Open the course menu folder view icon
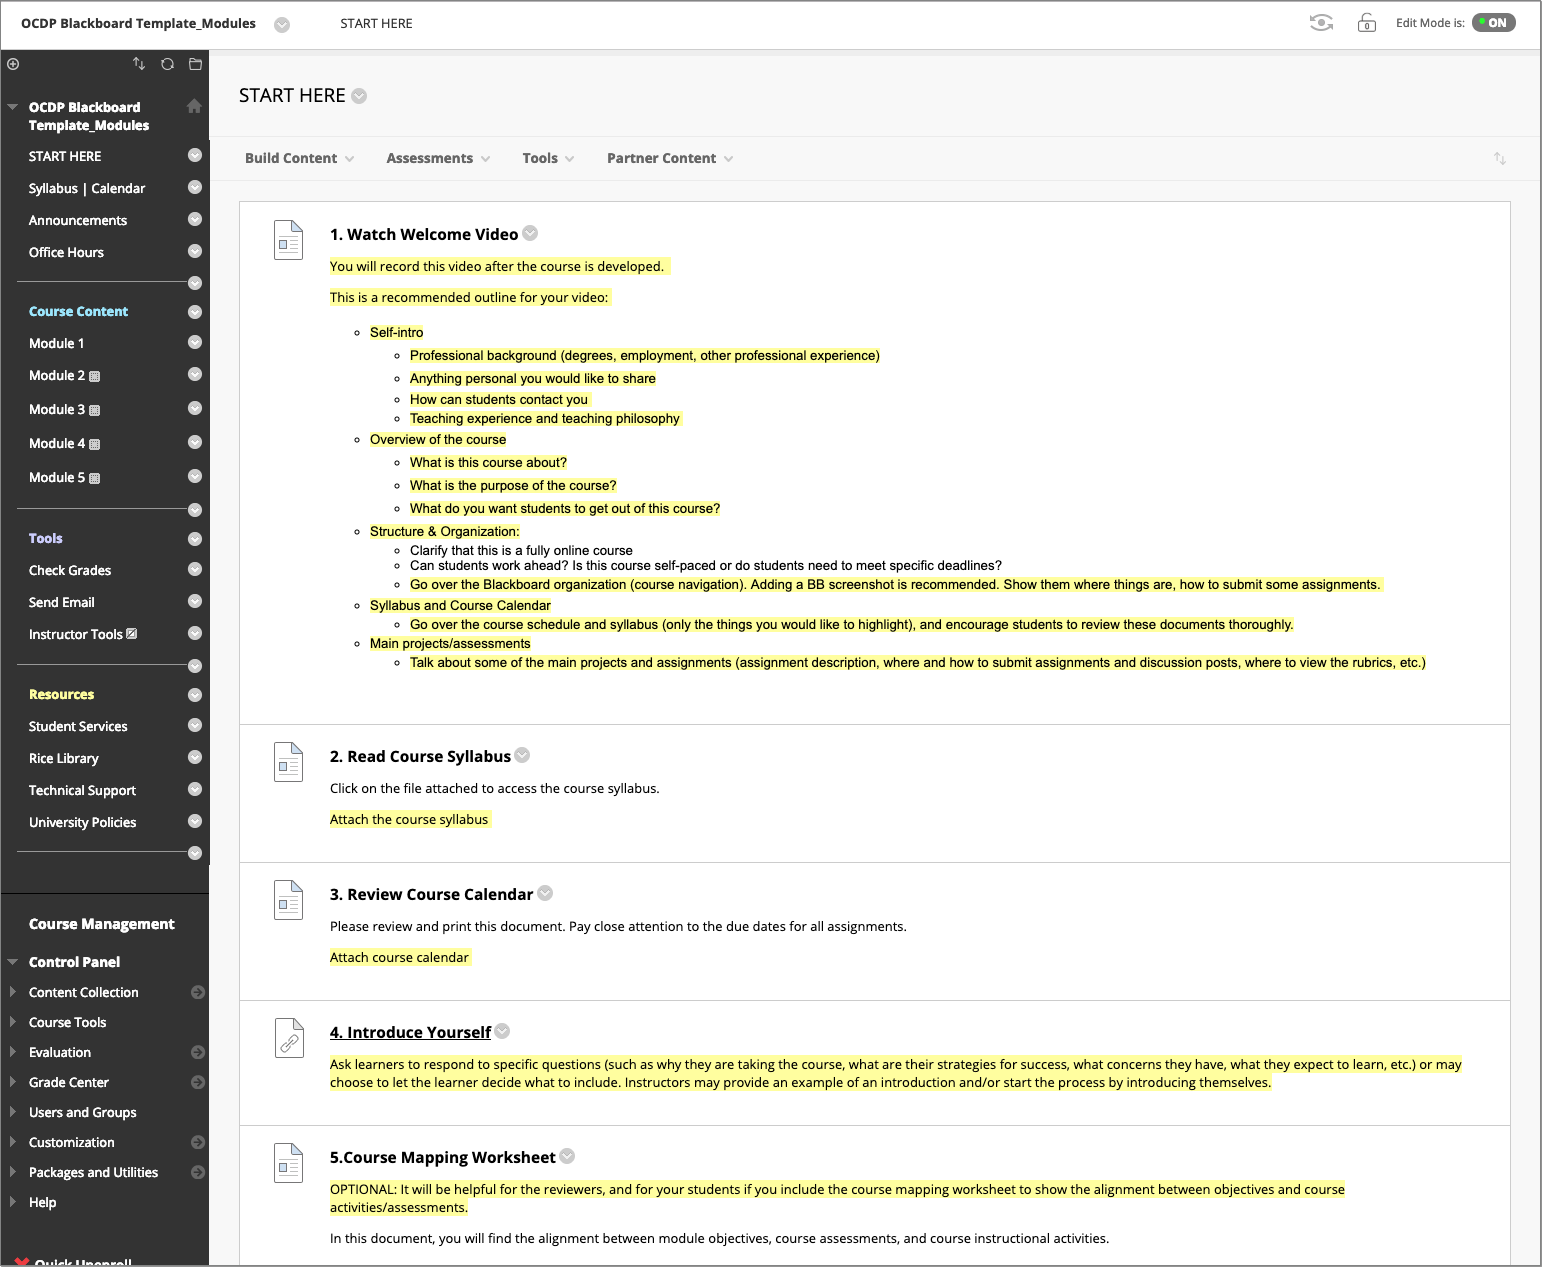Screen dimensions: 1542x1267 click(195, 64)
